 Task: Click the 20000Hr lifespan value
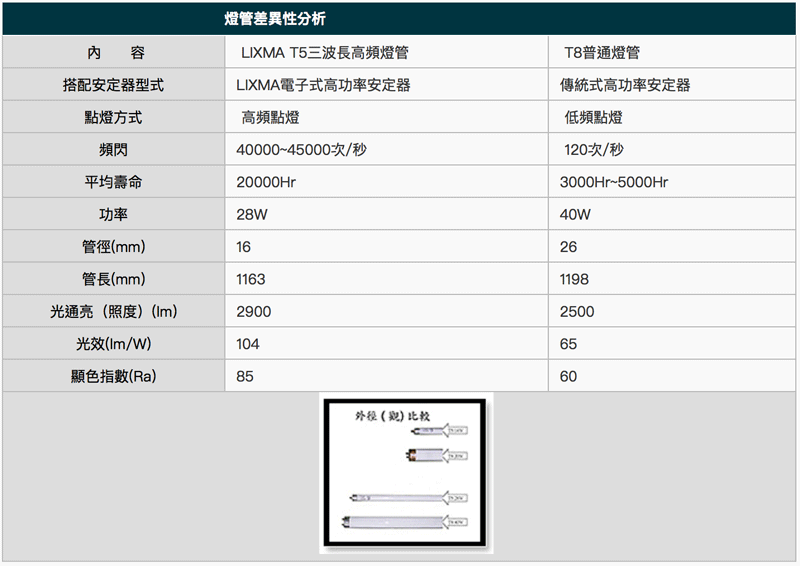(x=266, y=182)
